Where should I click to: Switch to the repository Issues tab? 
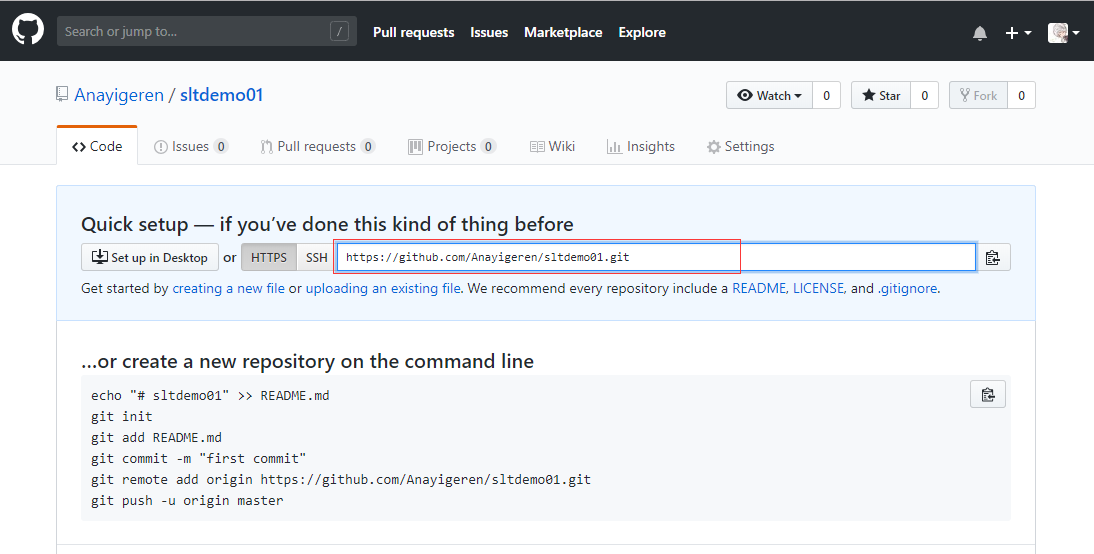tap(190, 147)
